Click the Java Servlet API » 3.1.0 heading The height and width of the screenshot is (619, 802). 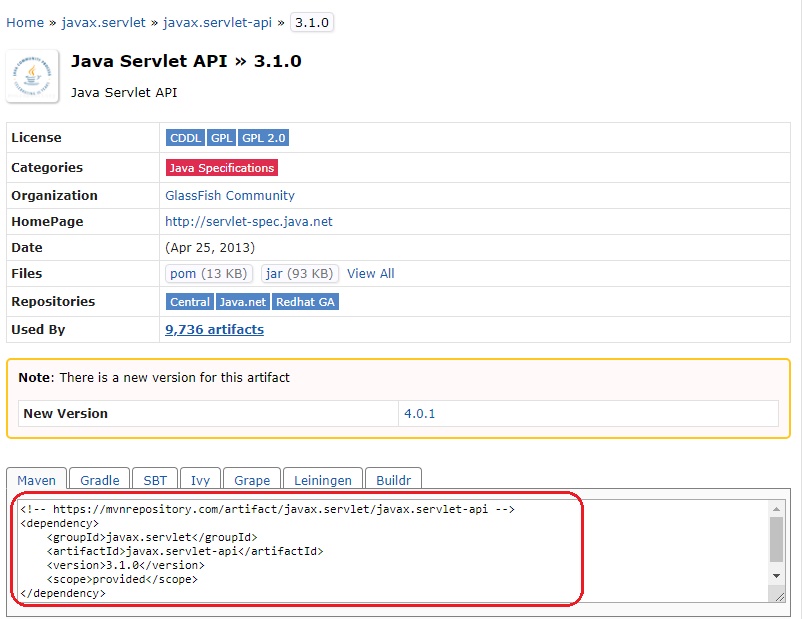(186, 61)
